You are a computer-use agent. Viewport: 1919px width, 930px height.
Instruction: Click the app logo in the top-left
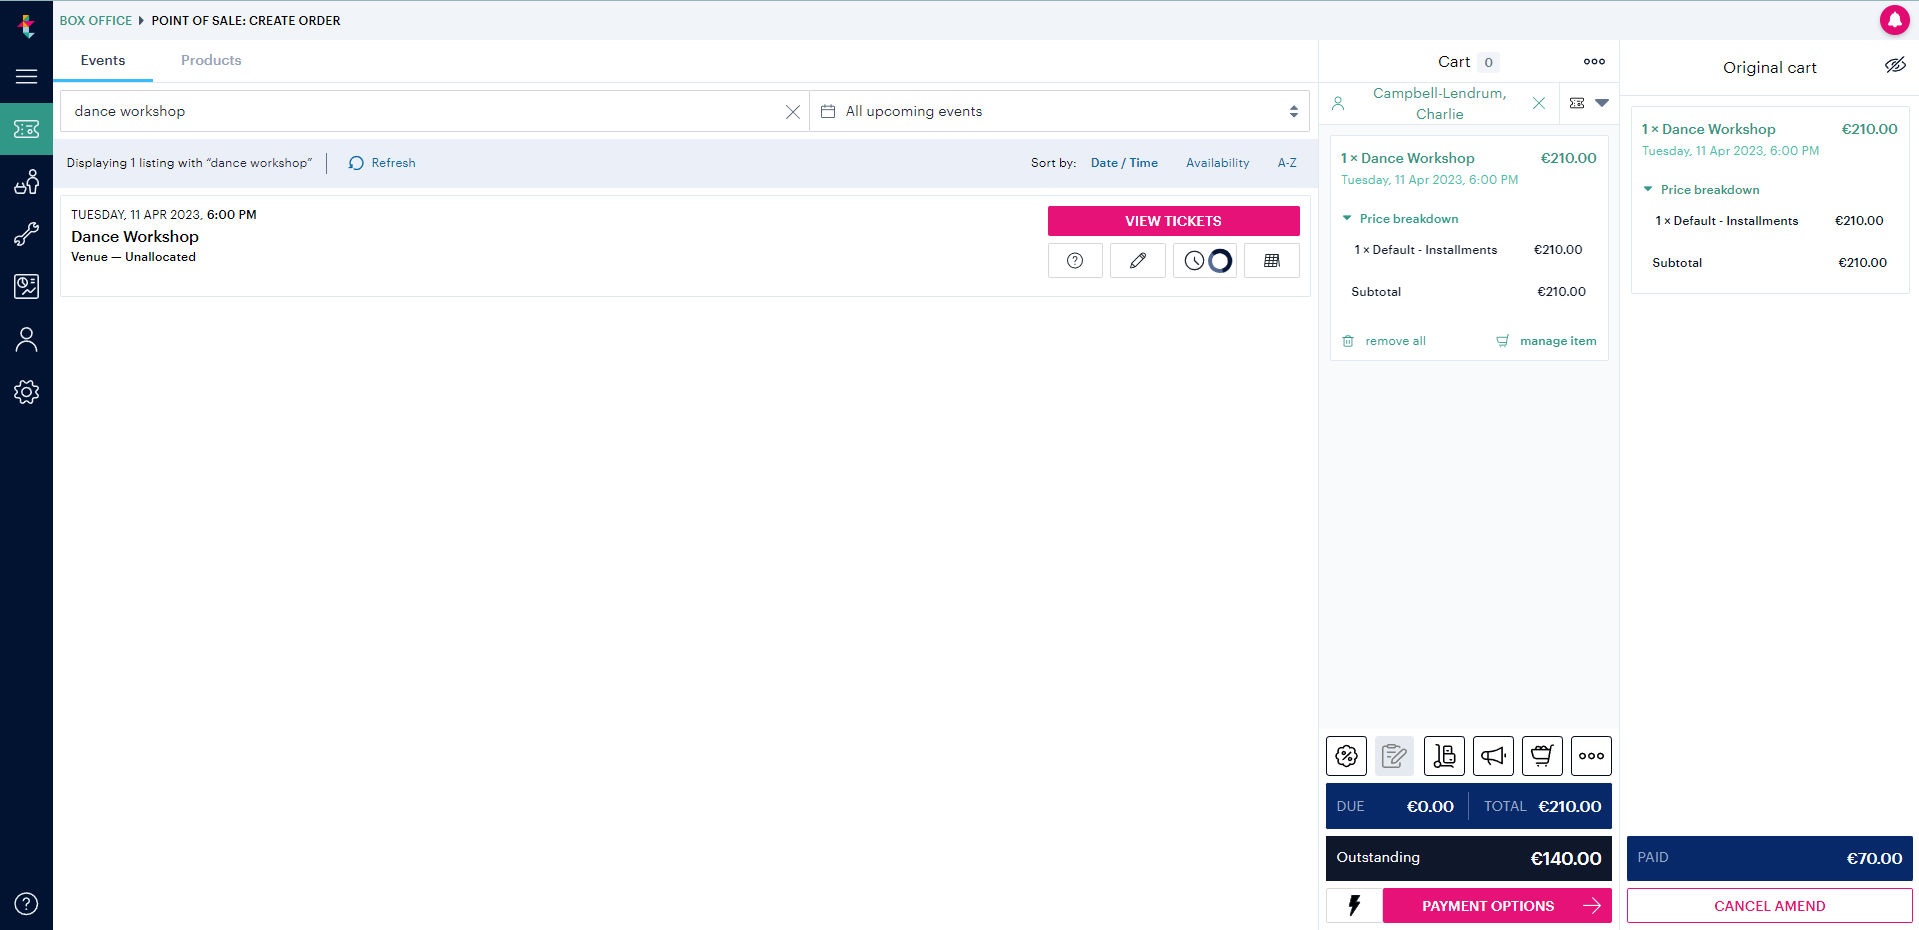point(26,25)
